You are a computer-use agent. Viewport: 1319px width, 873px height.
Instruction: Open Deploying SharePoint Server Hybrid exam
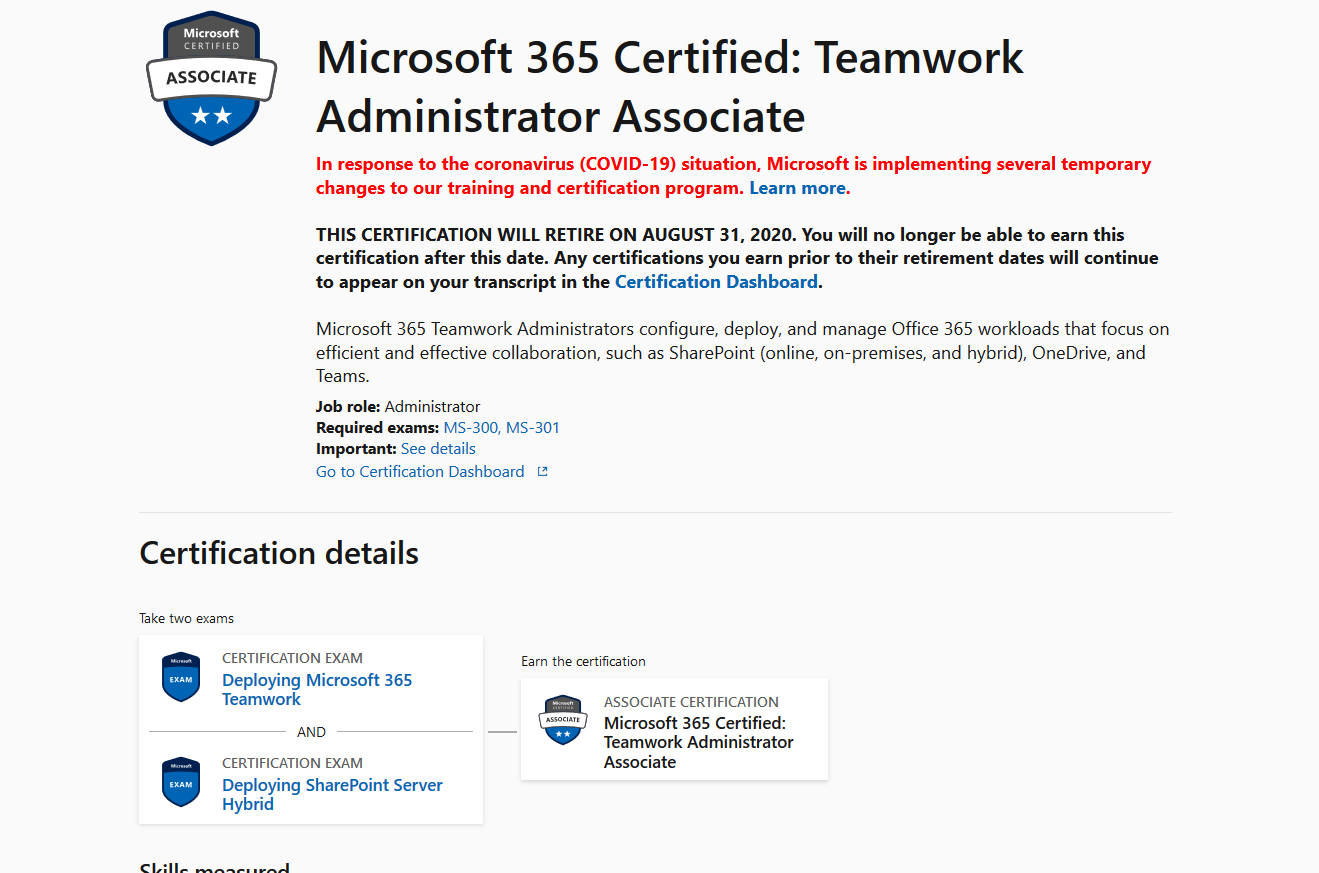coord(332,795)
